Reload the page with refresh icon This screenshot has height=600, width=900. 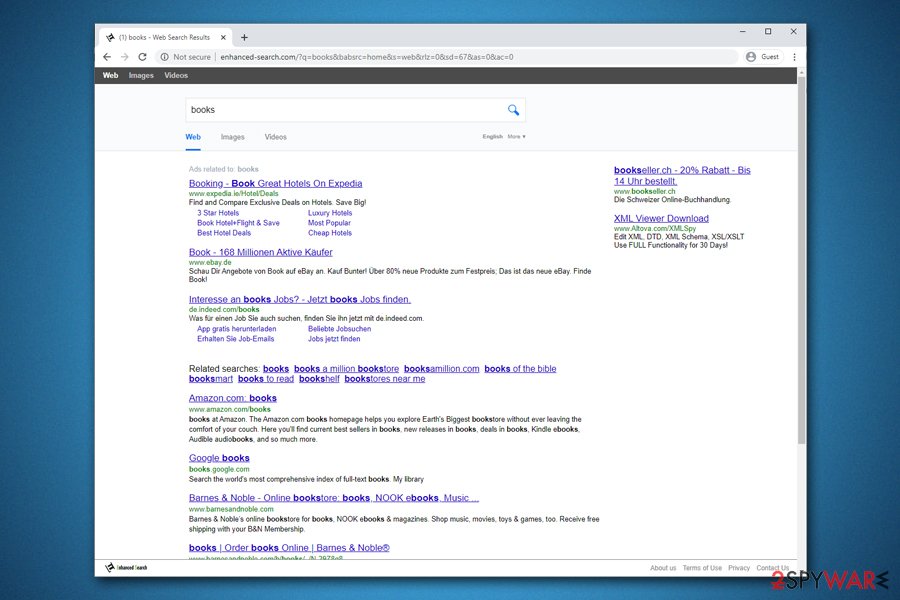pos(142,57)
